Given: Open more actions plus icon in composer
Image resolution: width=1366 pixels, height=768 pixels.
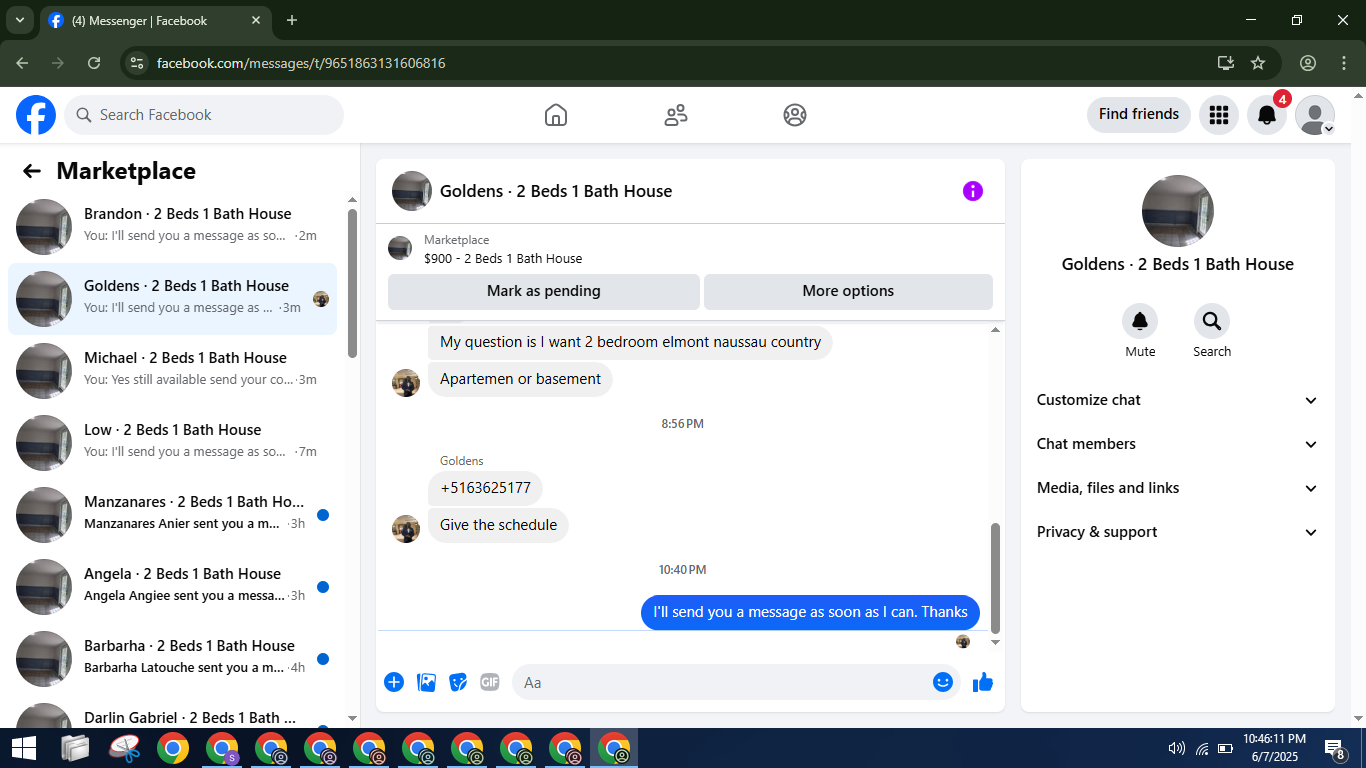Looking at the screenshot, I should pos(394,682).
